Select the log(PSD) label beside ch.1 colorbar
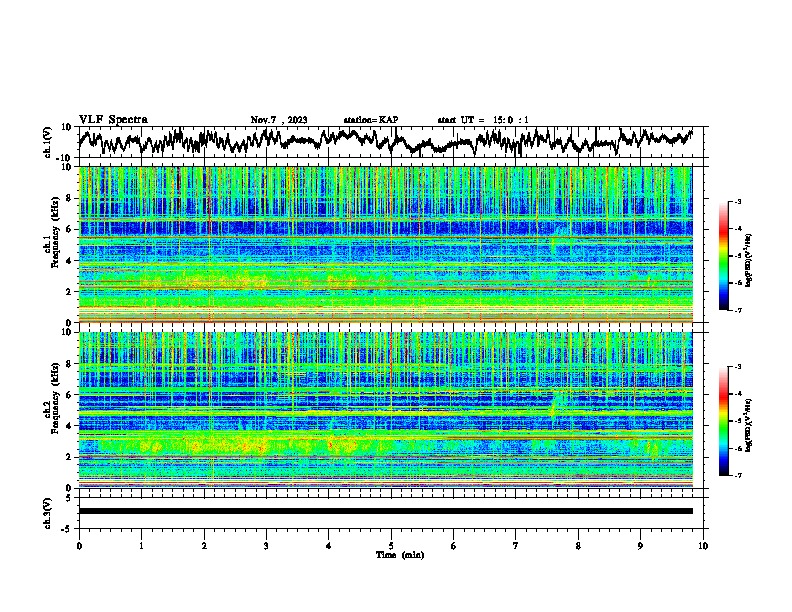This screenshot has height=612, width=792. (749, 260)
